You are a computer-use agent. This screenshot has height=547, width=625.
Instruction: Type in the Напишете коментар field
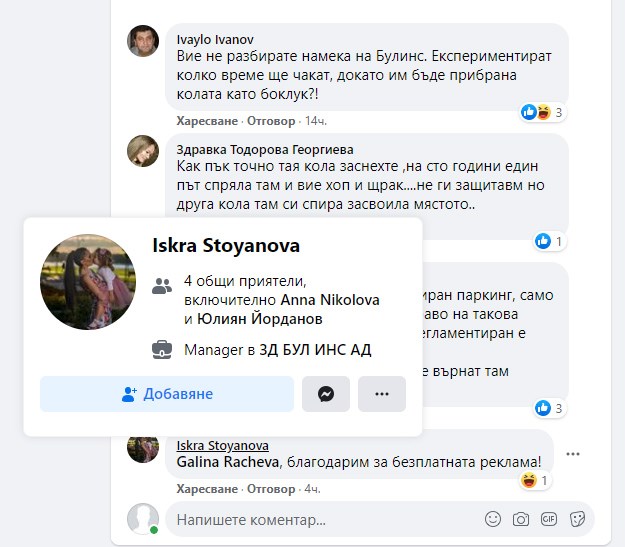click(x=320, y=520)
